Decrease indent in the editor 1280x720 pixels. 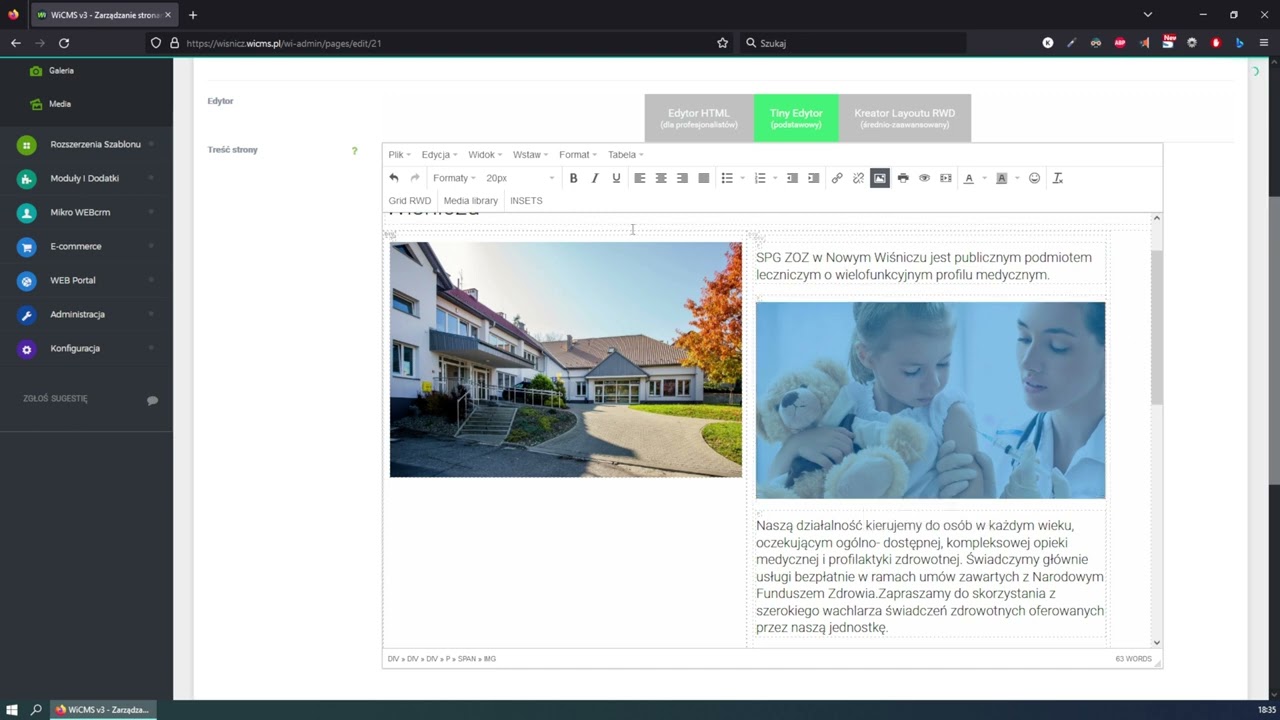click(792, 178)
